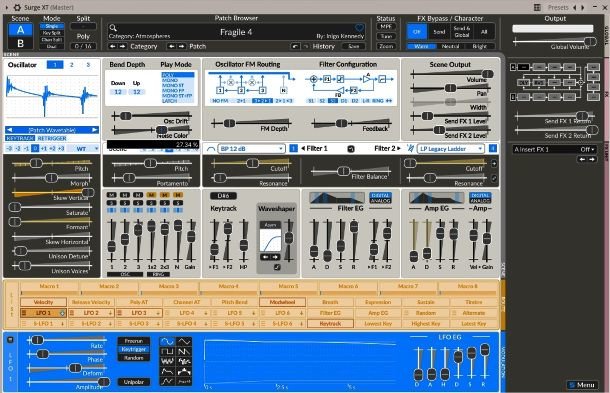Click the Save patch button

tap(353, 46)
